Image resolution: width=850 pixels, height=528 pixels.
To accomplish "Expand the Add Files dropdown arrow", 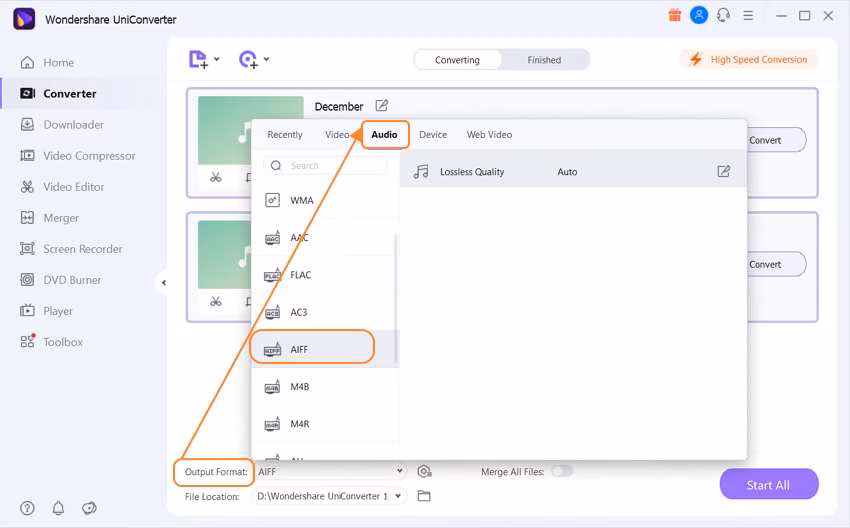I will (x=217, y=59).
